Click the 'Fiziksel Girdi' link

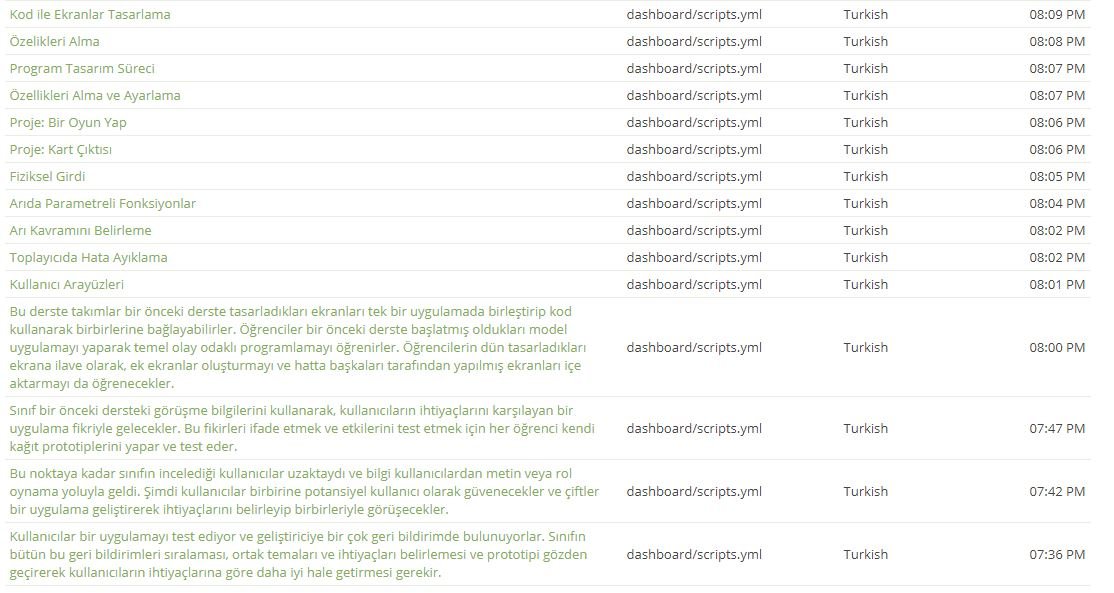coord(47,176)
